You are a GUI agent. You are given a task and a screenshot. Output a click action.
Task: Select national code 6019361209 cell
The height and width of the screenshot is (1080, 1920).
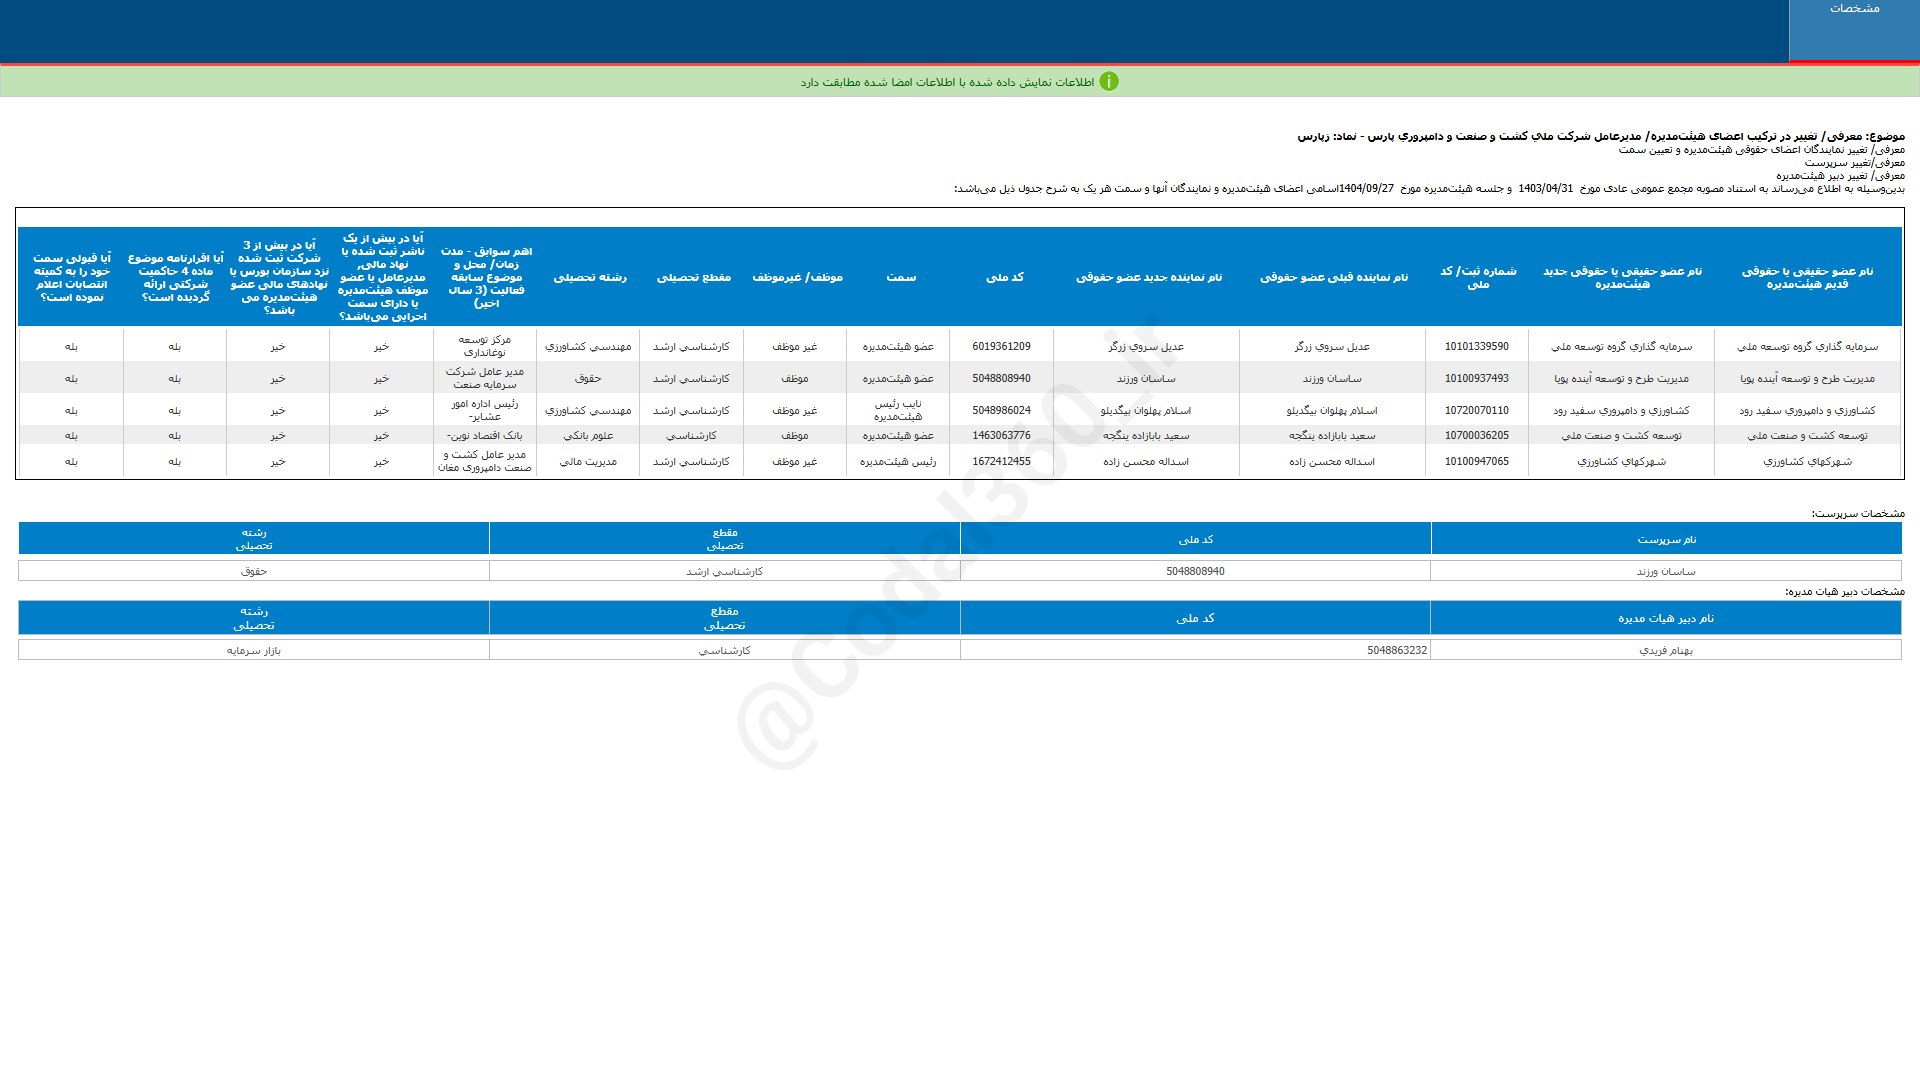click(x=1001, y=347)
